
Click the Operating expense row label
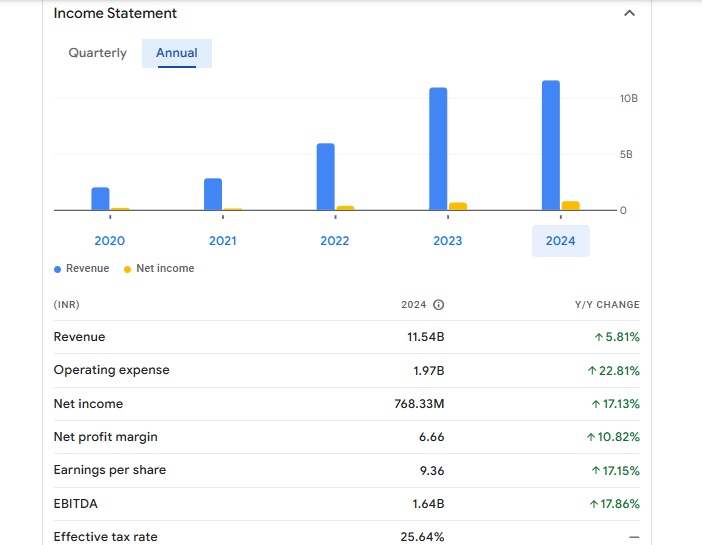(x=111, y=370)
